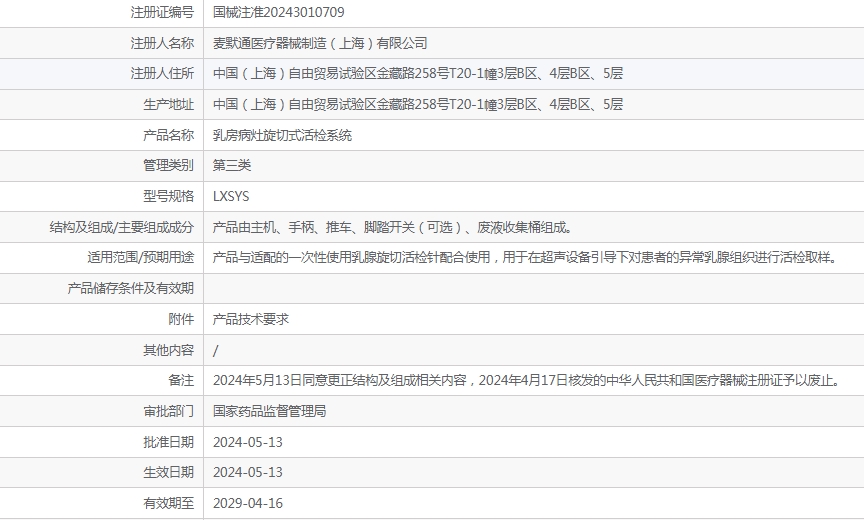Click the composition text starting '产品由主机'
Screen dimensions: 864x520
point(394,227)
